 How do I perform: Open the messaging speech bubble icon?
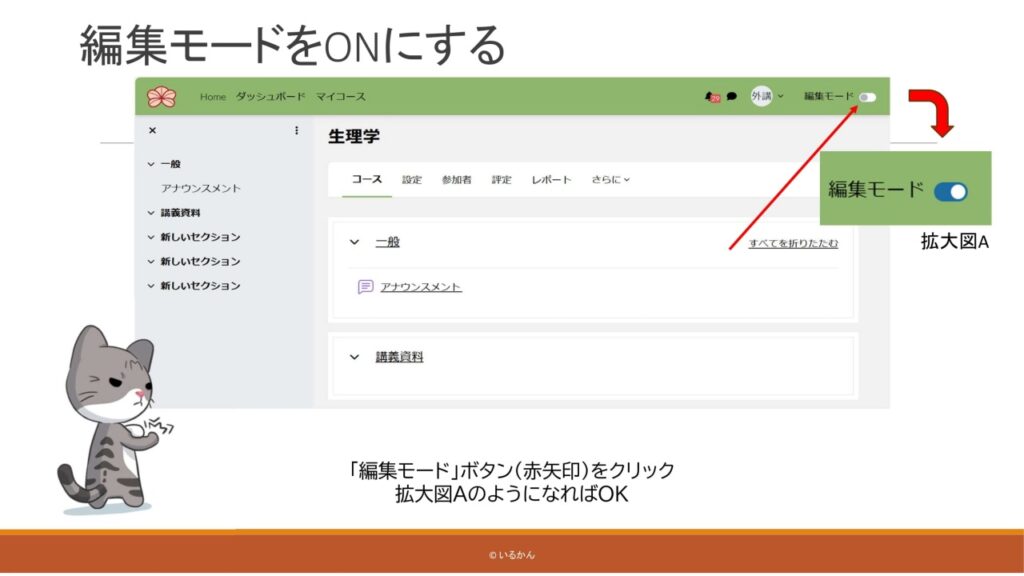pyautogui.click(x=732, y=97)
